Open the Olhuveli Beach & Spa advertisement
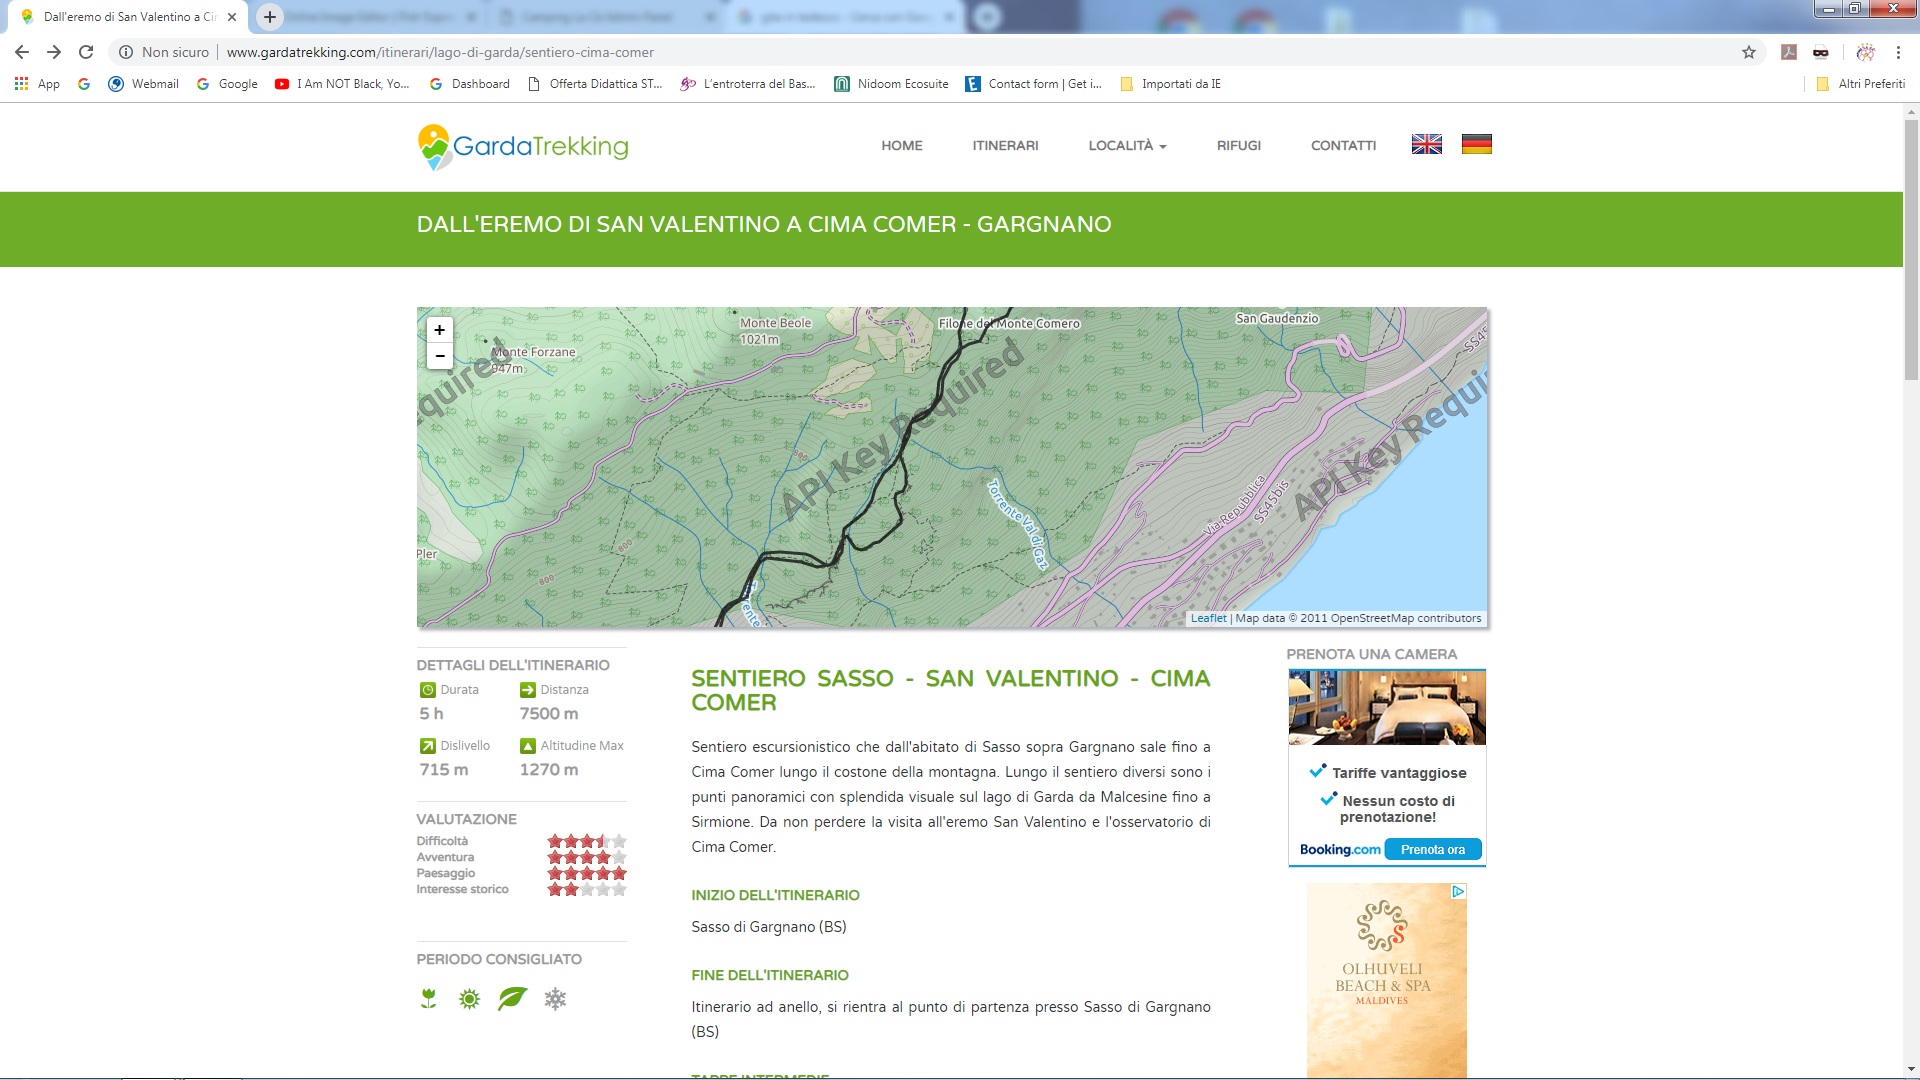 pyautogui.click(x=1386, y=980)
